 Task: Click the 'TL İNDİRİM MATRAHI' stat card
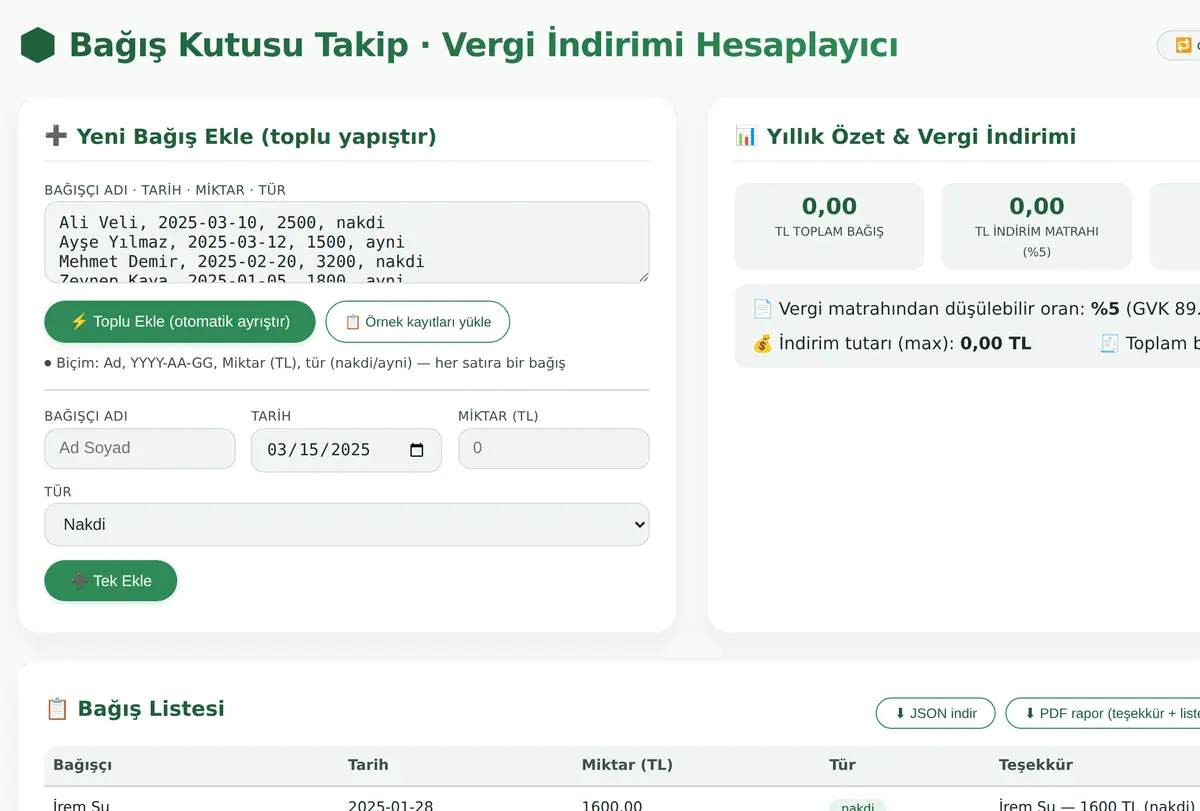pyautogui.click(x=1036, y=226)
